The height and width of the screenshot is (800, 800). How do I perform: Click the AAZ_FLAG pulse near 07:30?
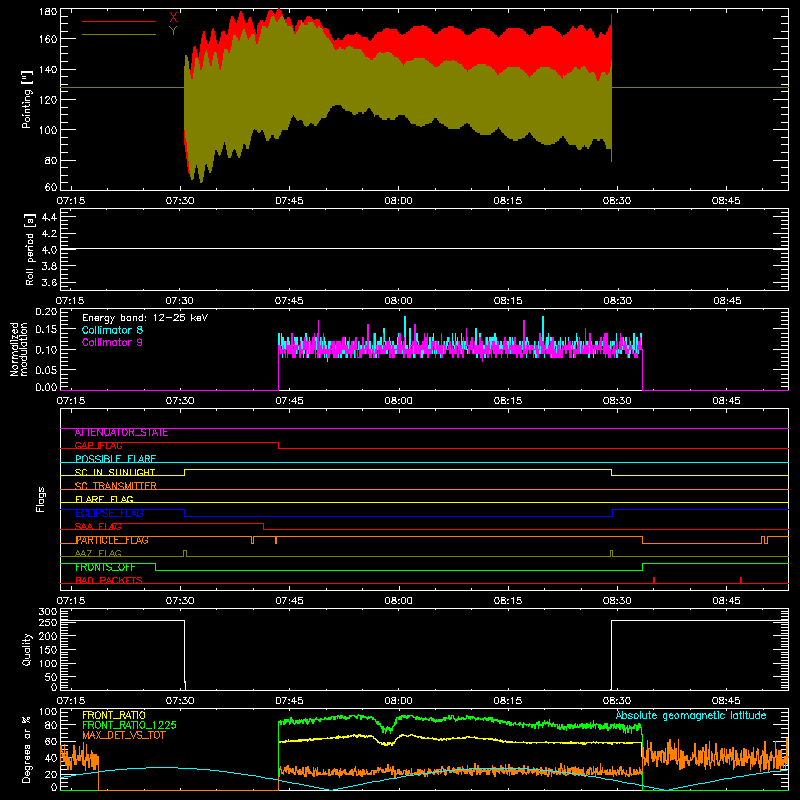[x=185, y=554]
